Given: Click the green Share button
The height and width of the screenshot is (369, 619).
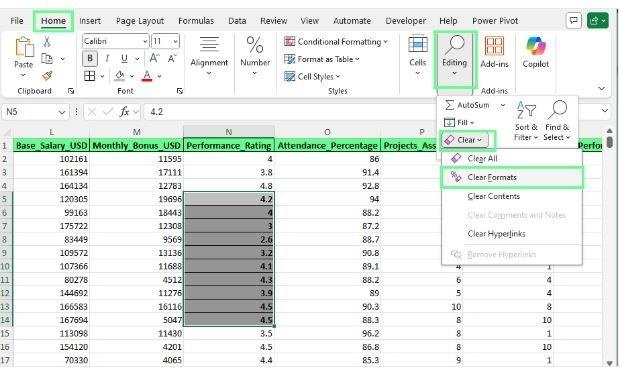Looking at the screenshot, I should pyautogui.click(x=598, y=20).
